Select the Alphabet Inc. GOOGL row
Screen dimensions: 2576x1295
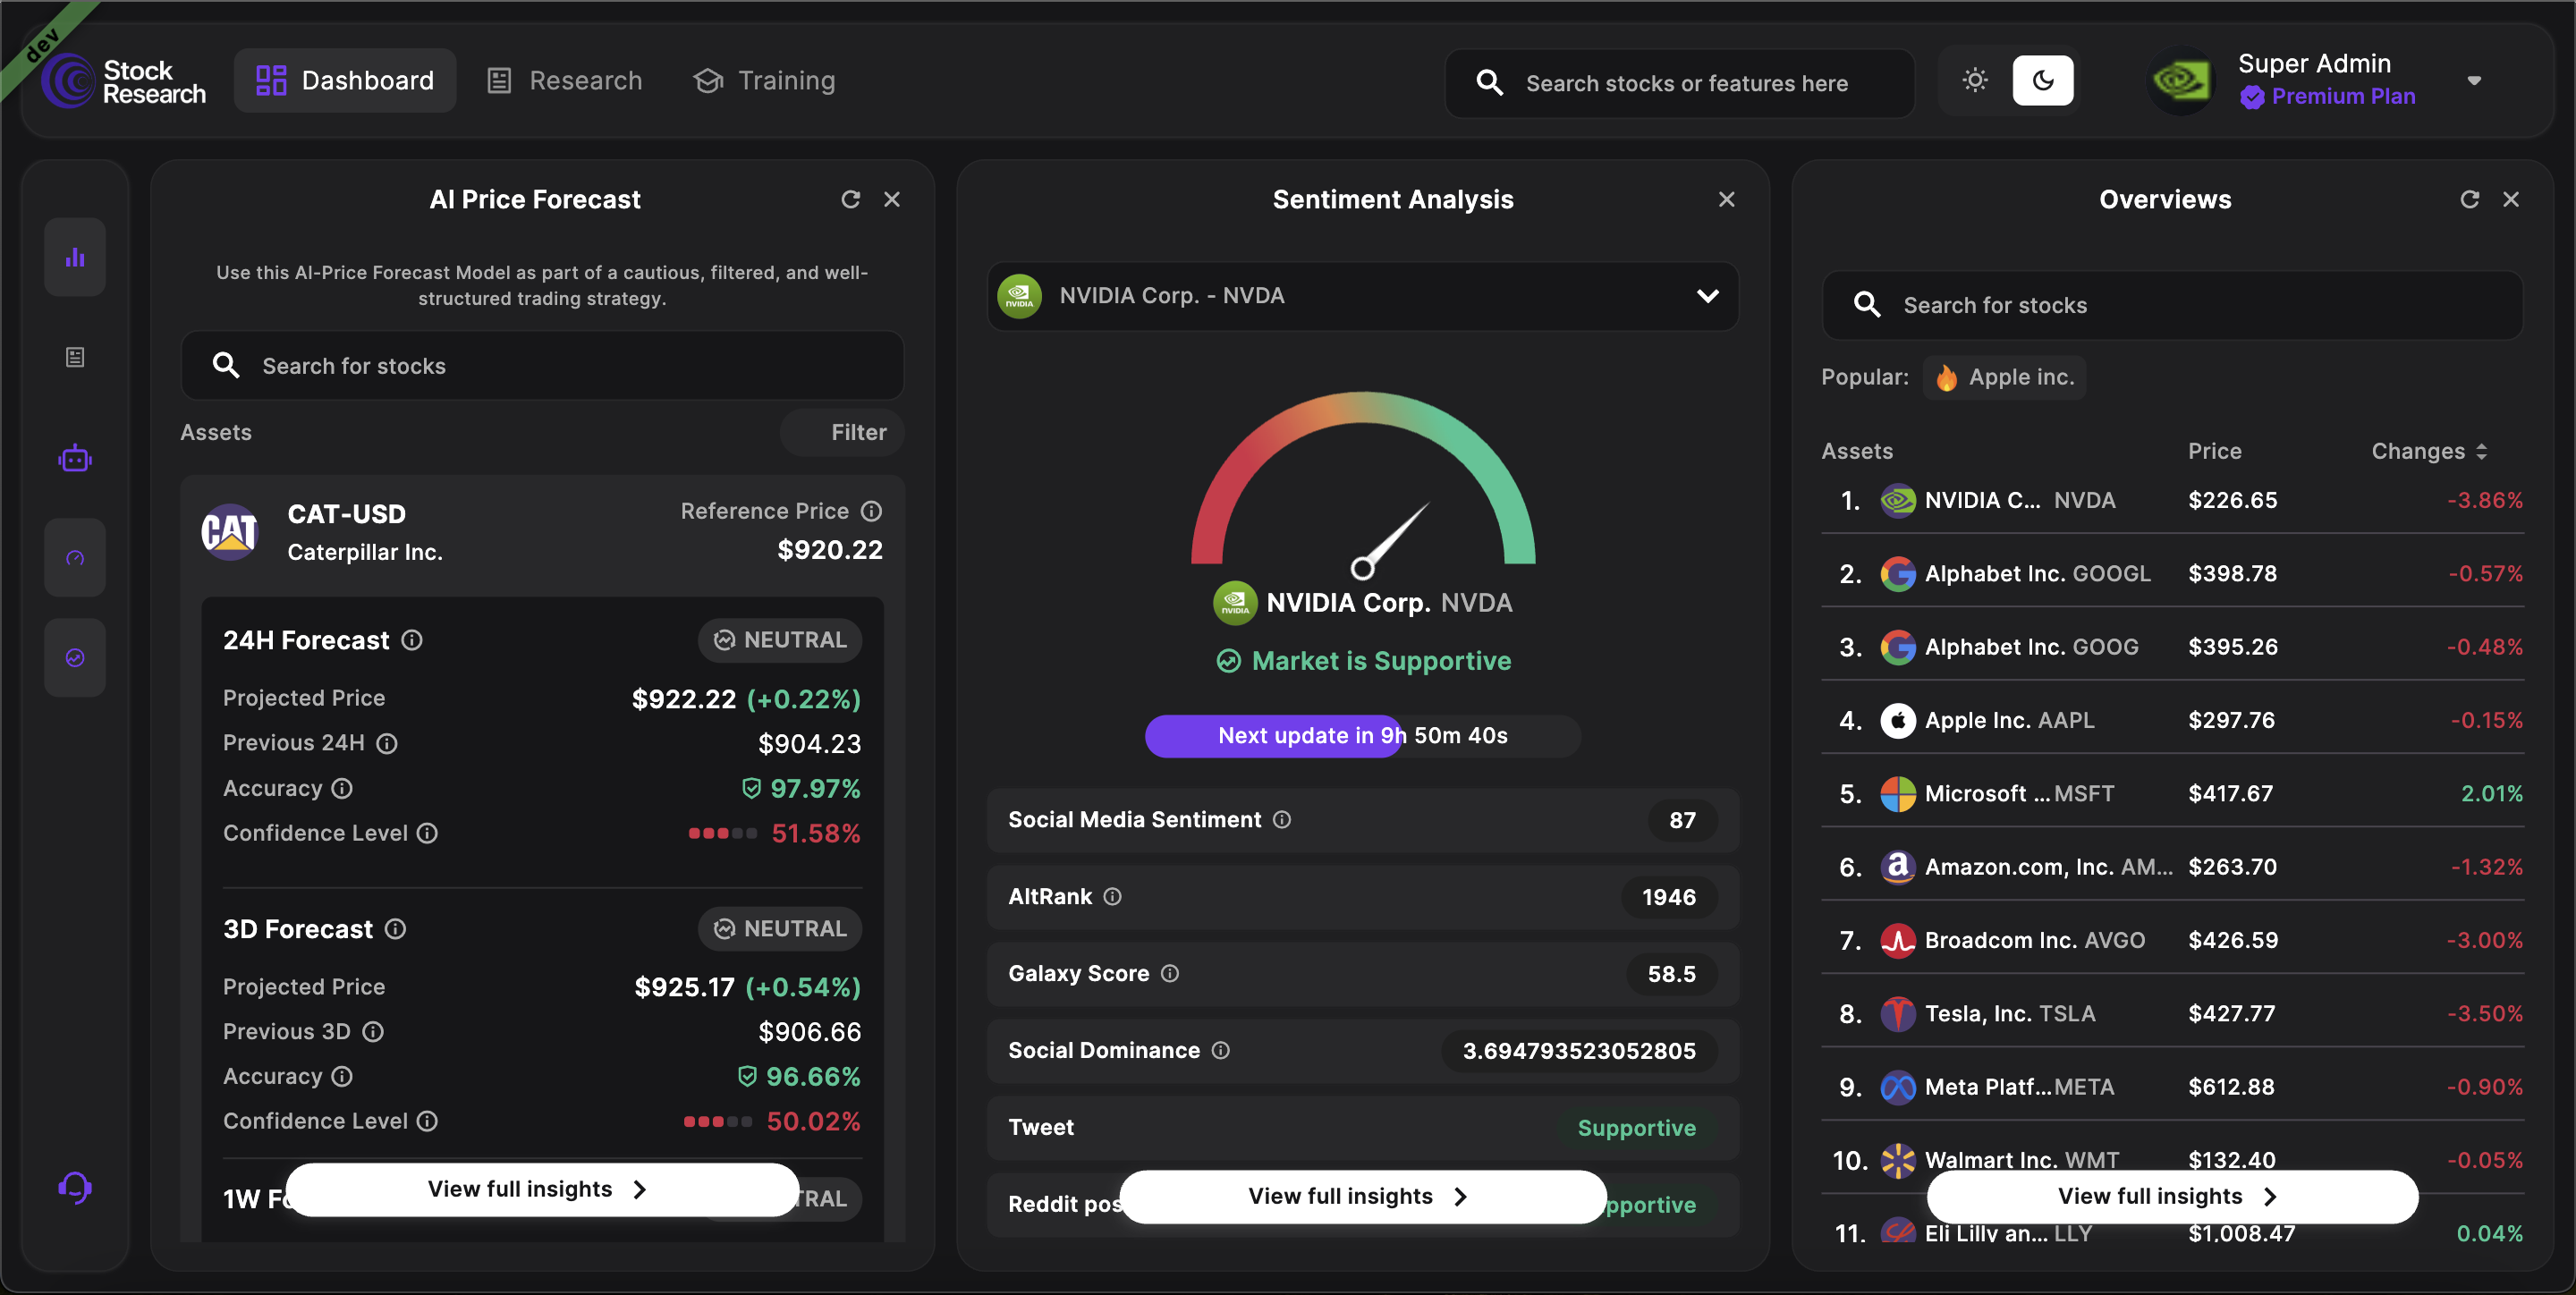tap(2173, 574)
